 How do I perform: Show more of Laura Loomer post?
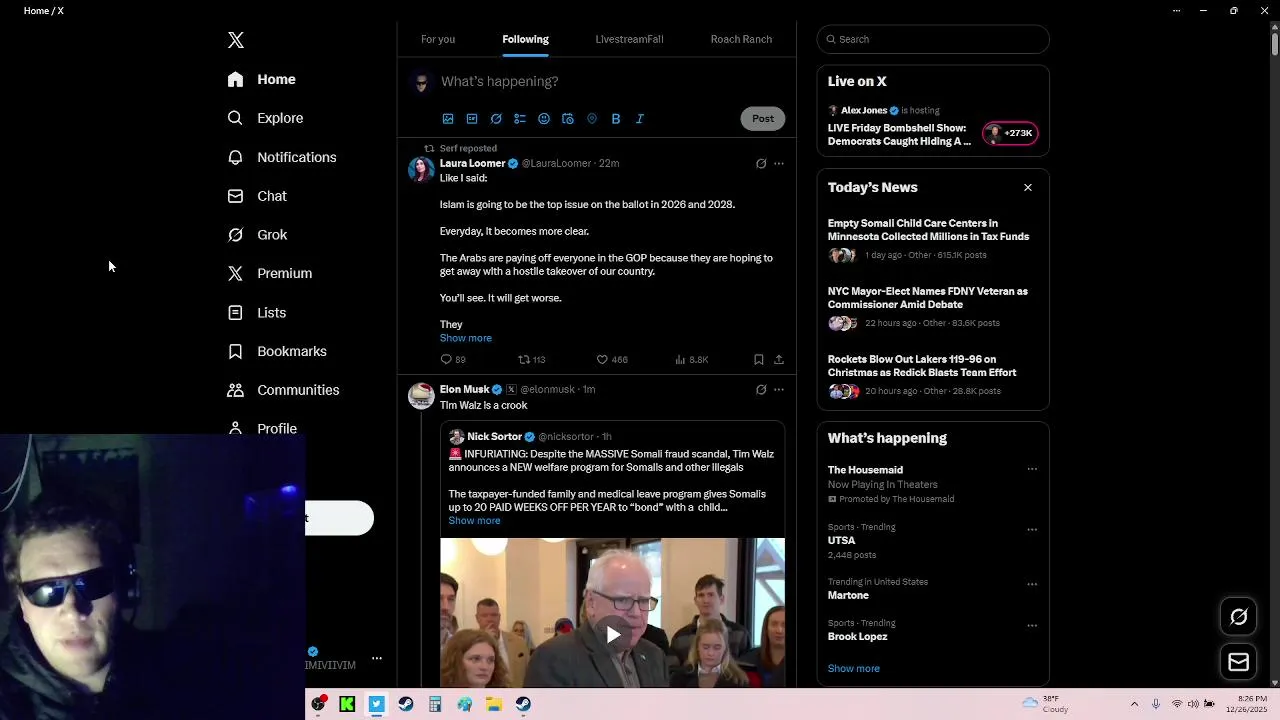[x=466, y=338]
